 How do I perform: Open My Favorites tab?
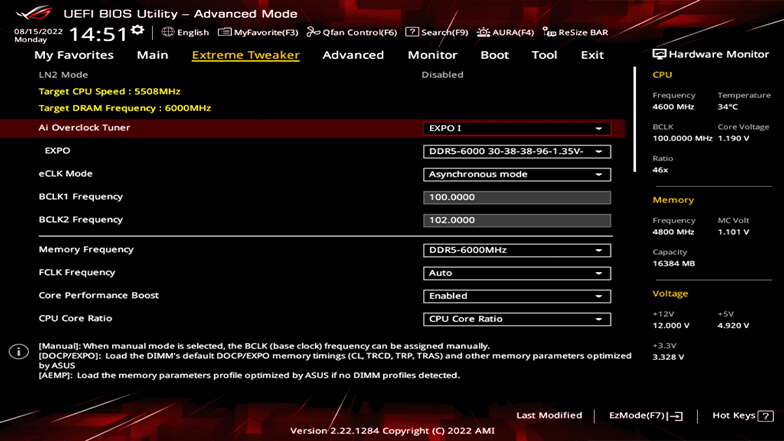click(74, 55)
